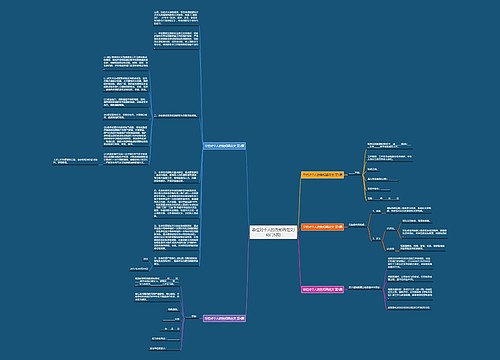The width and height of the screenshot is (500, 360).
Task: Click single-line subtopic left of the blue trunk
Action: tap(176, 116)
